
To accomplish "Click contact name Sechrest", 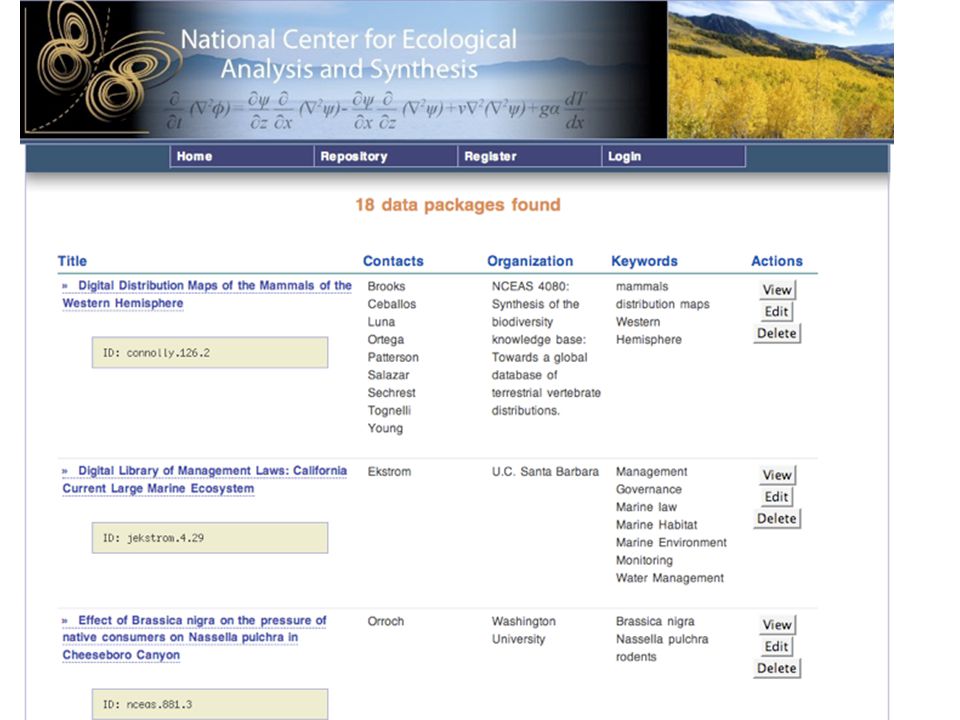I will (x=391, y=392).
